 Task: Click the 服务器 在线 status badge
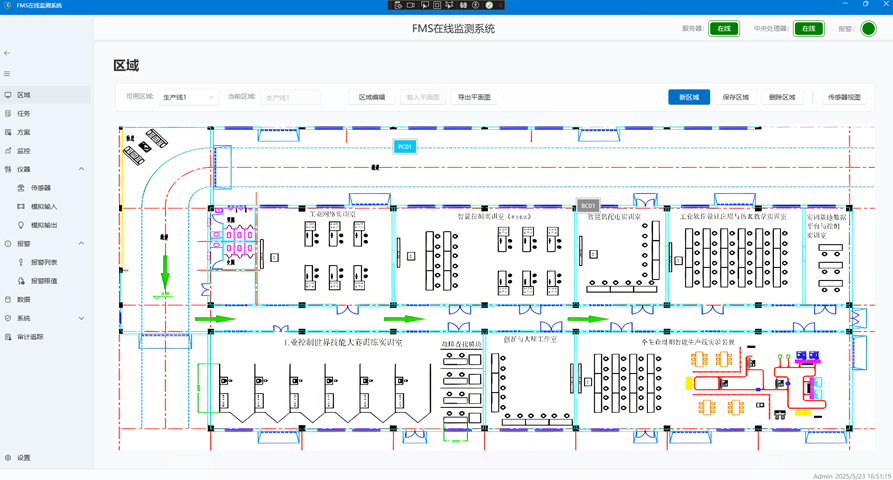tap(724, 29)
